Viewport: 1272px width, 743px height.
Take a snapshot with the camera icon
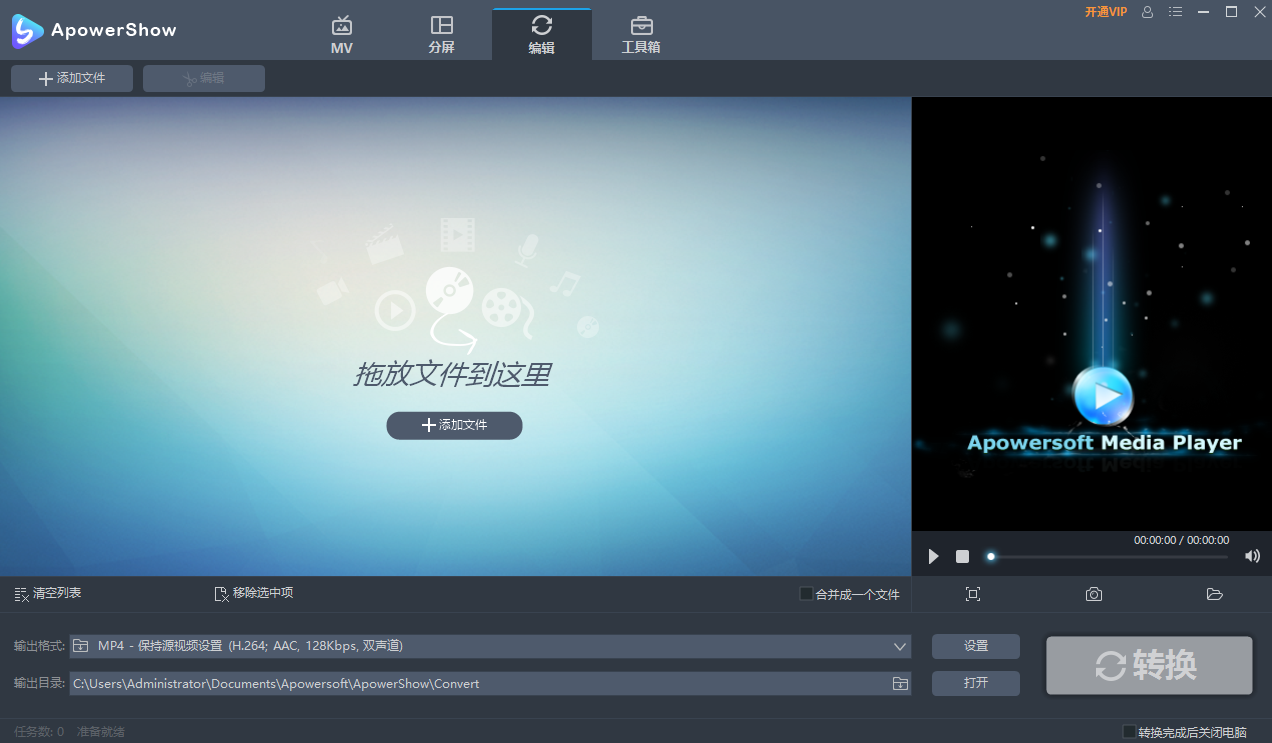tap(1093, 593)
